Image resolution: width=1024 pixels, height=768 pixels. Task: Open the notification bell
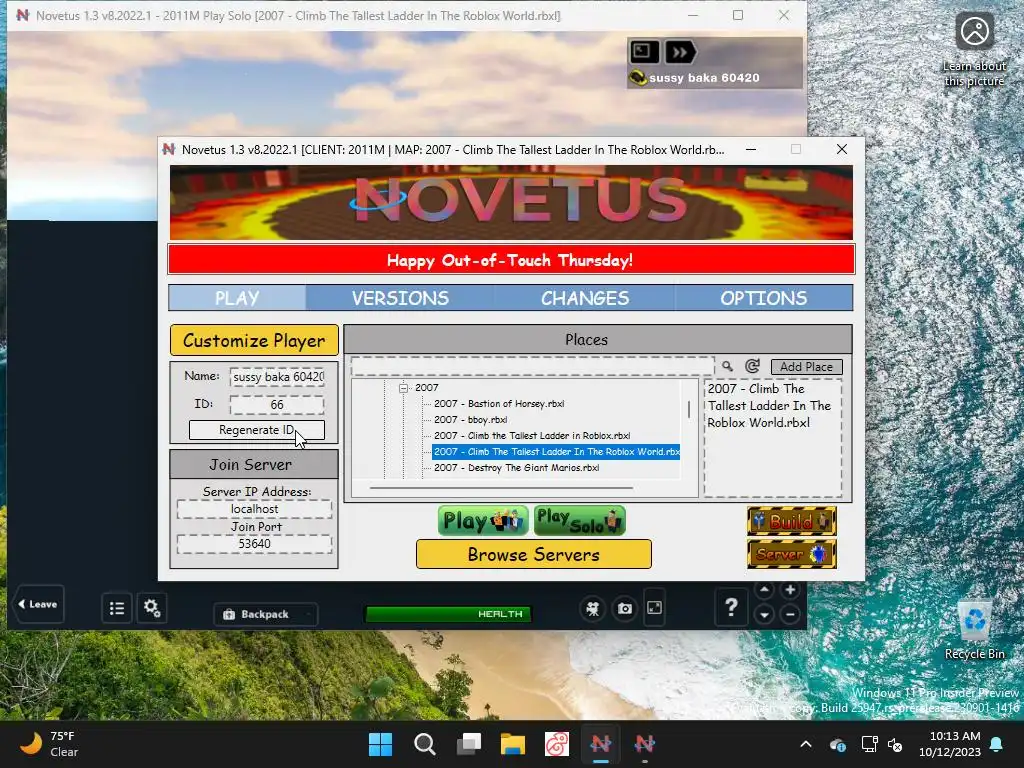[x=997, y=744]
